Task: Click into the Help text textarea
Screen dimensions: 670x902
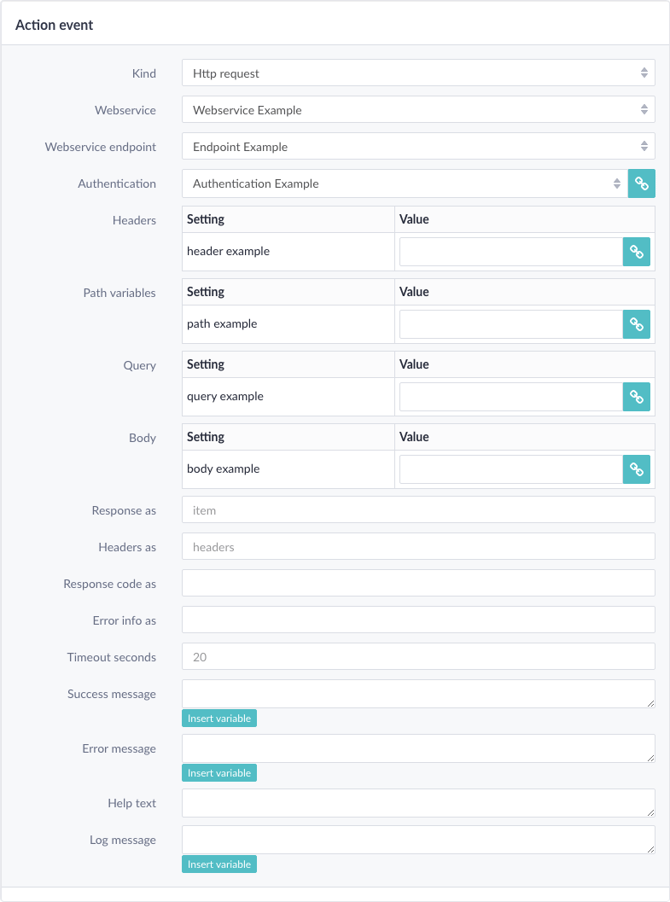Action: click(x=418, y=803)
